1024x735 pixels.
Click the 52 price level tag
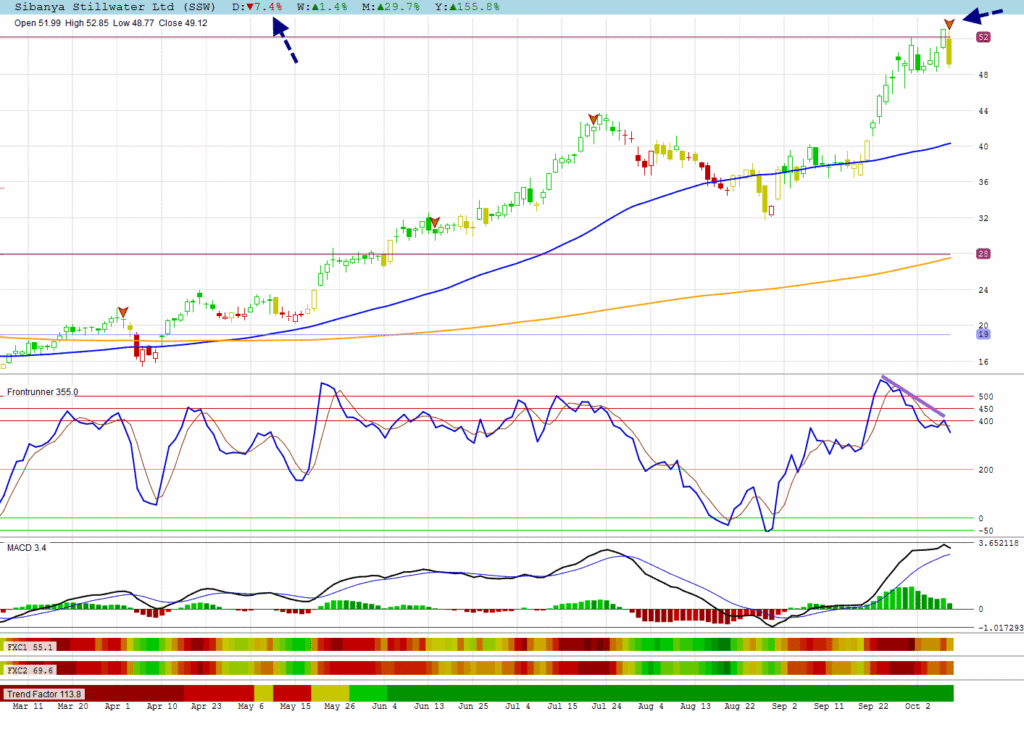(x=983, y=37)
